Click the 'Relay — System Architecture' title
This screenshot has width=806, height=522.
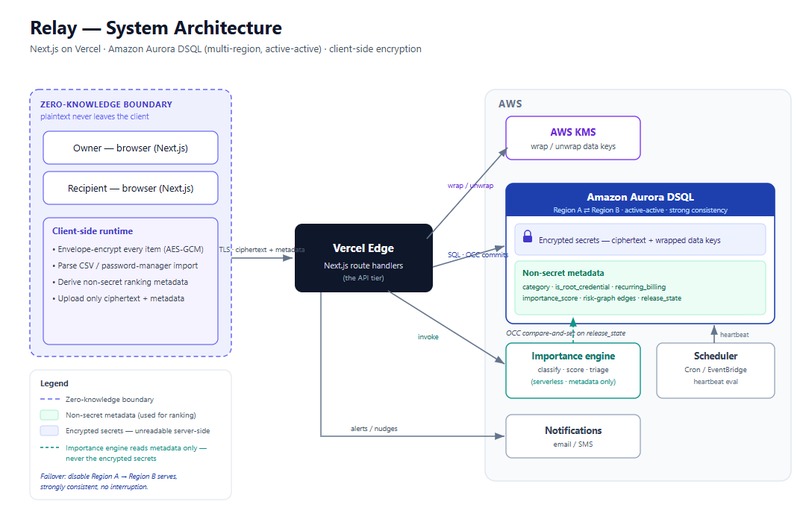click(x=156, y=28)
